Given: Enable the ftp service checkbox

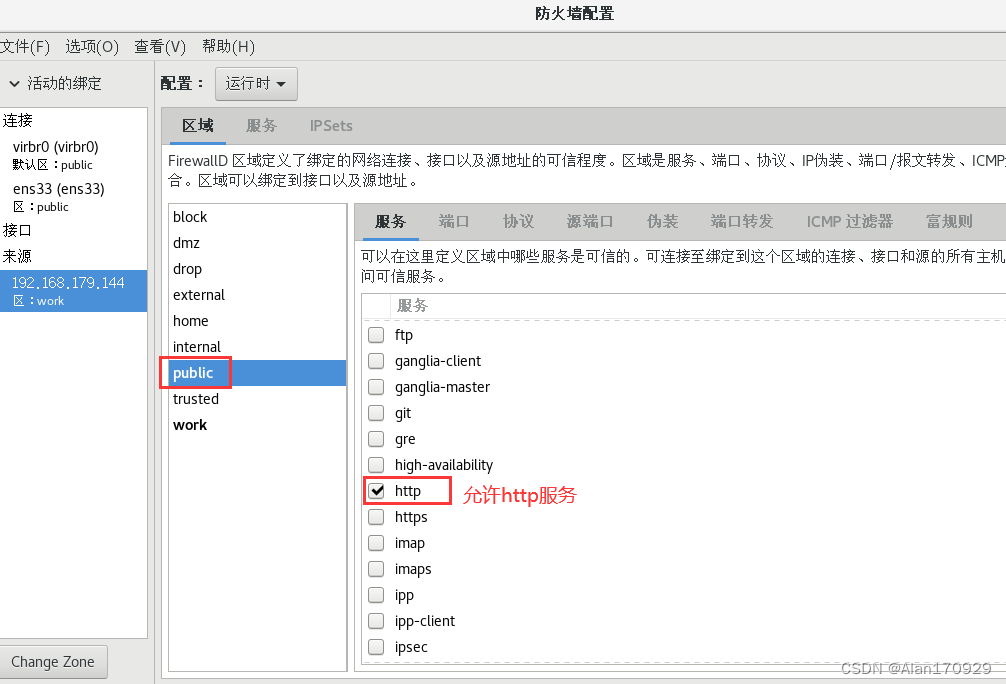Looking at the screenshot, I should click(376, 335).
